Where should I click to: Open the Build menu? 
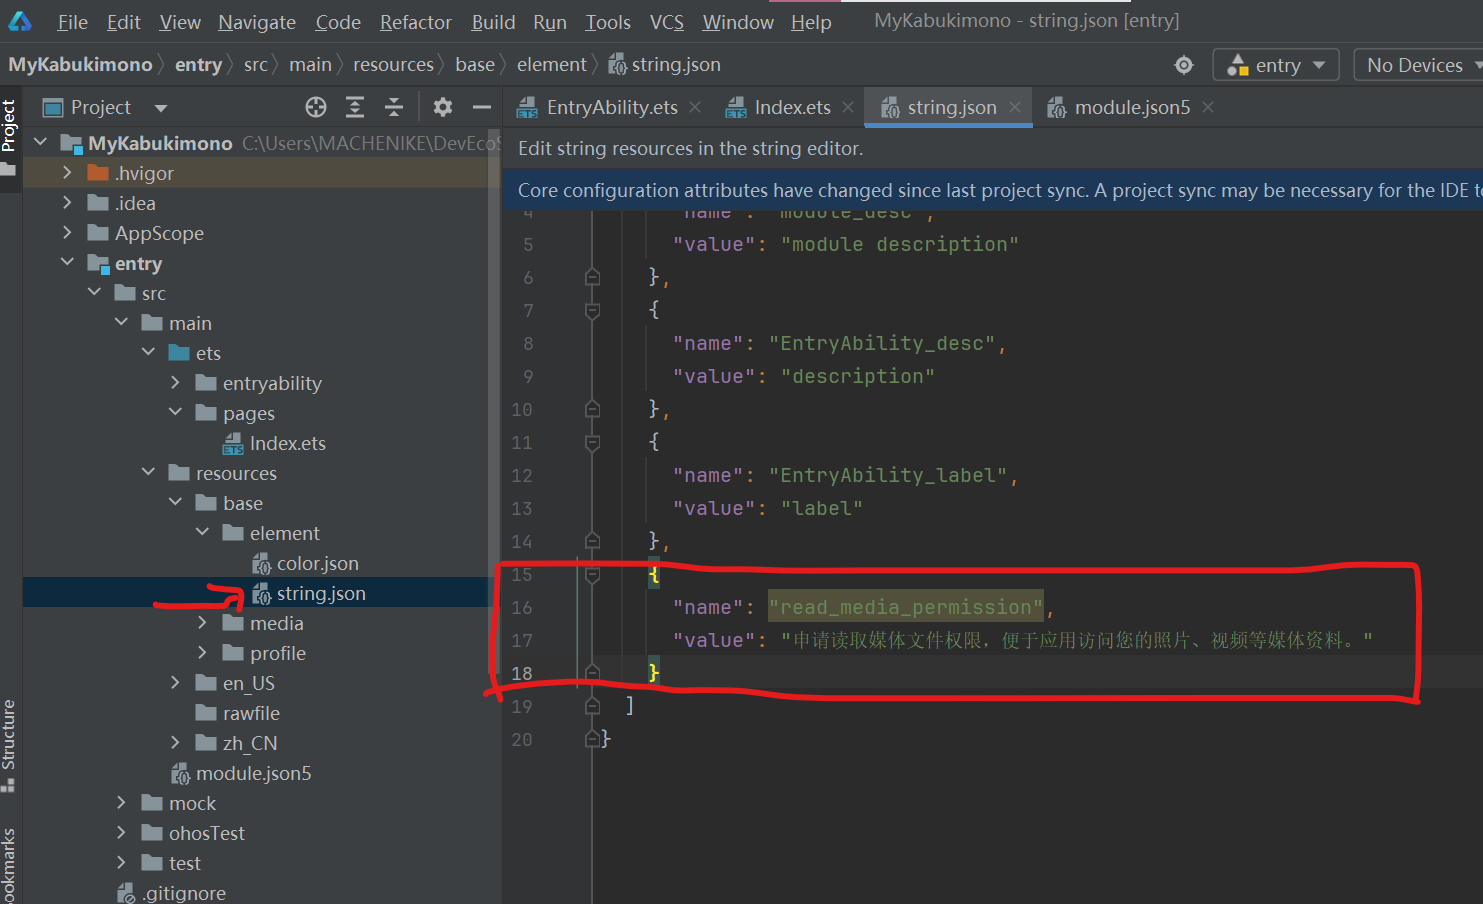(493, 22)
